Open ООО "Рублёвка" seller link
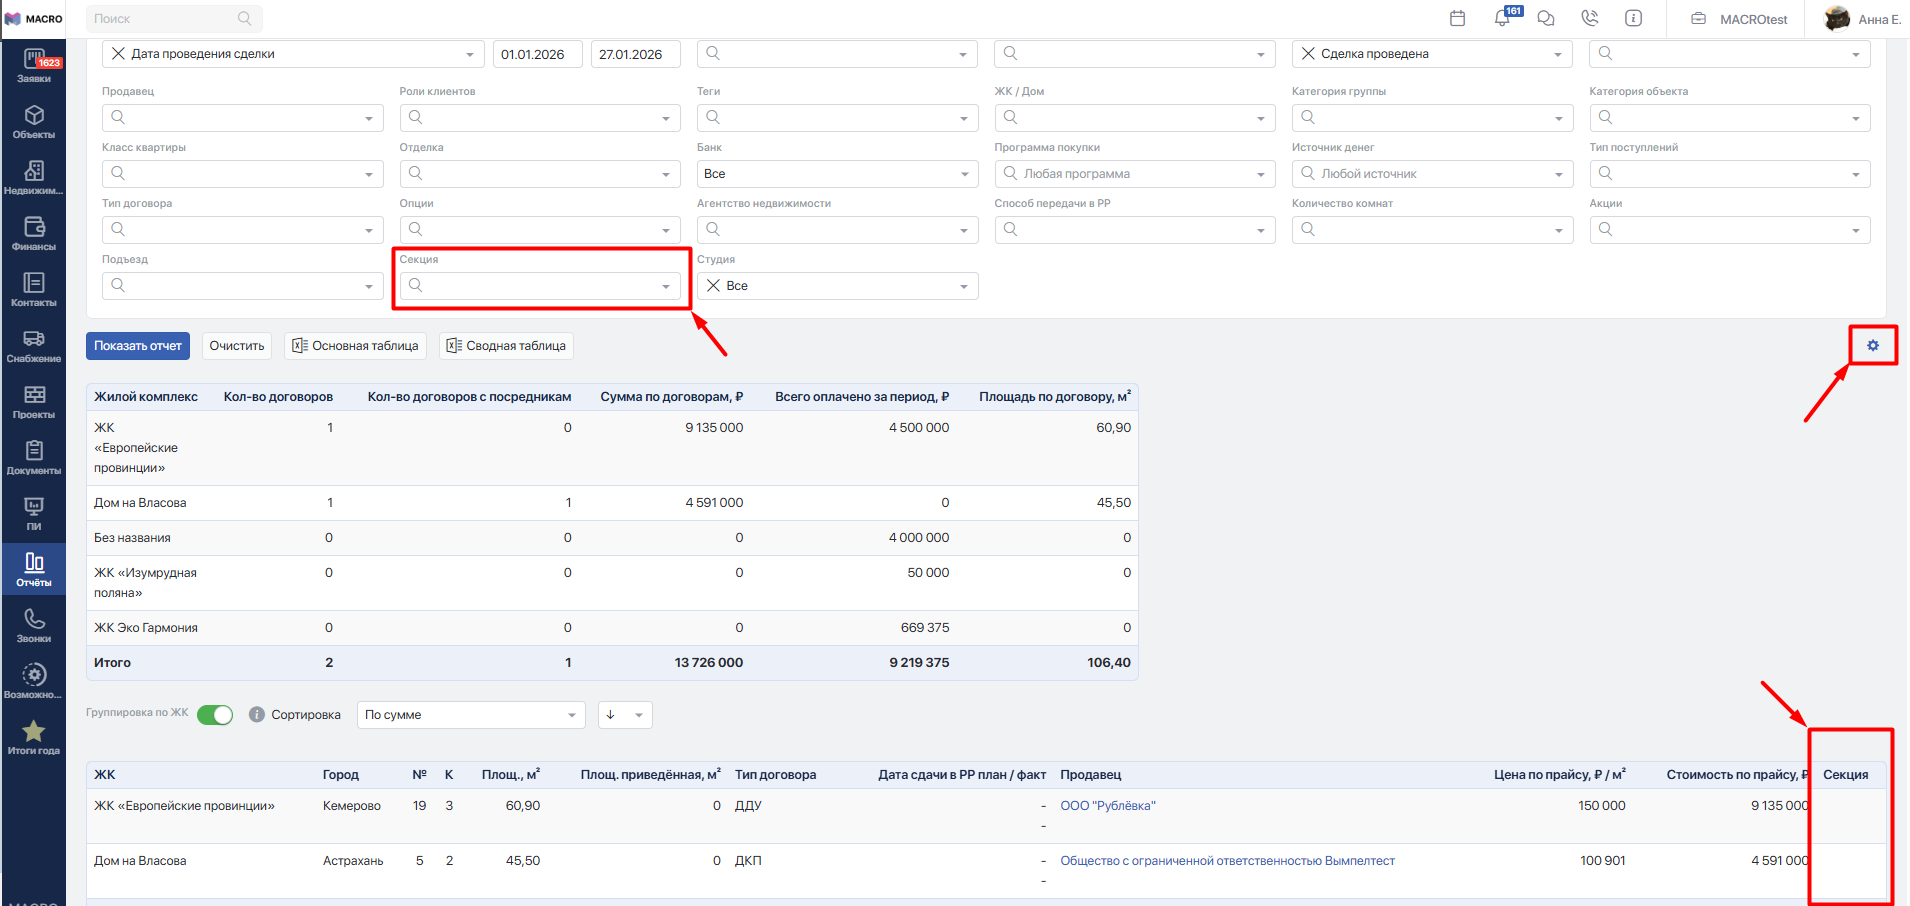1910x906 pixels. 1107,806
